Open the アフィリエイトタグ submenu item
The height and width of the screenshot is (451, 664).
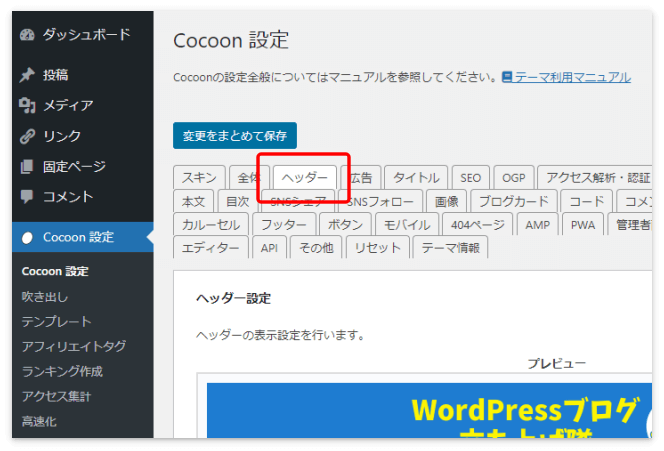74,346
